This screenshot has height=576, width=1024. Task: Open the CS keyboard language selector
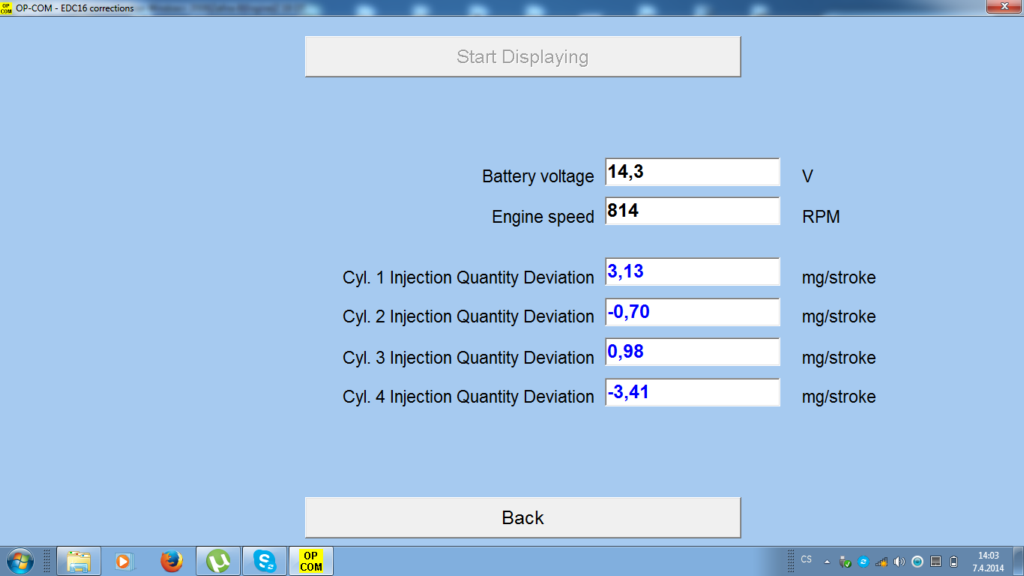coord(806,560)
